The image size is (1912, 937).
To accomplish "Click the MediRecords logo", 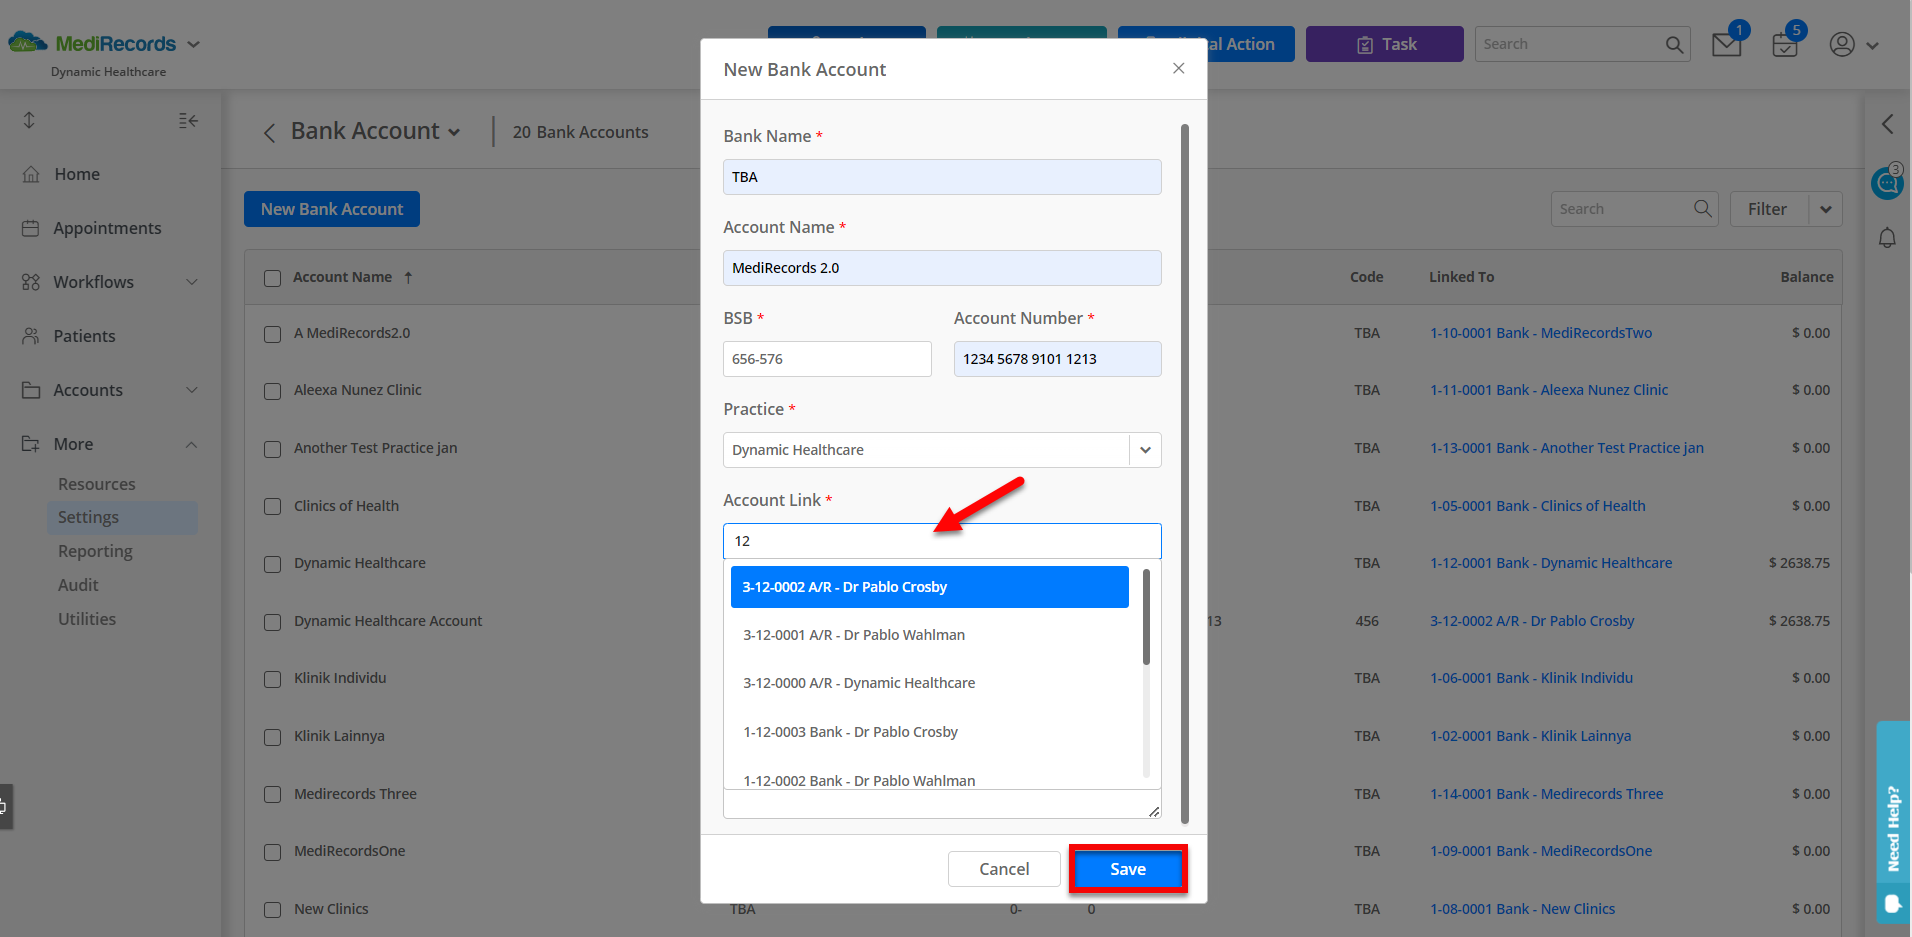I will (93, 43).
